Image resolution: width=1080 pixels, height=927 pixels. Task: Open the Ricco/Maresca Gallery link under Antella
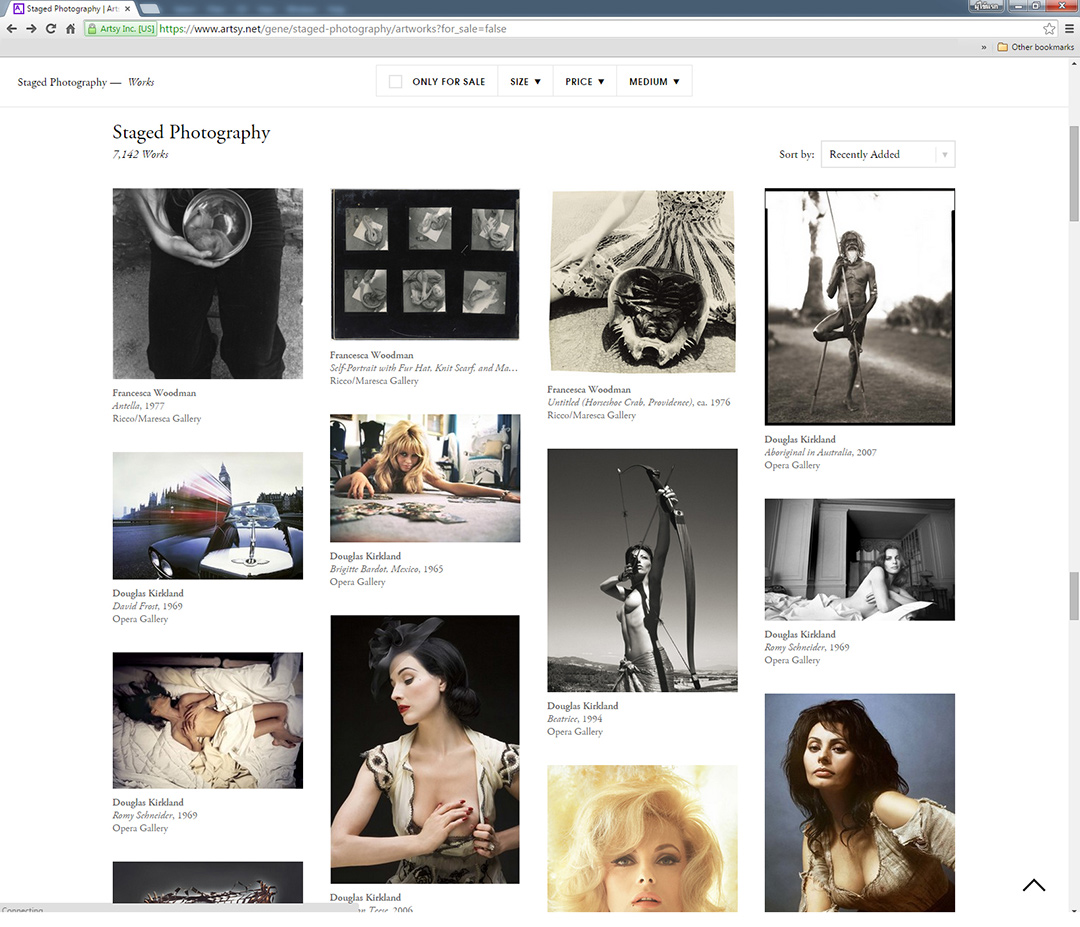point(157,419)
